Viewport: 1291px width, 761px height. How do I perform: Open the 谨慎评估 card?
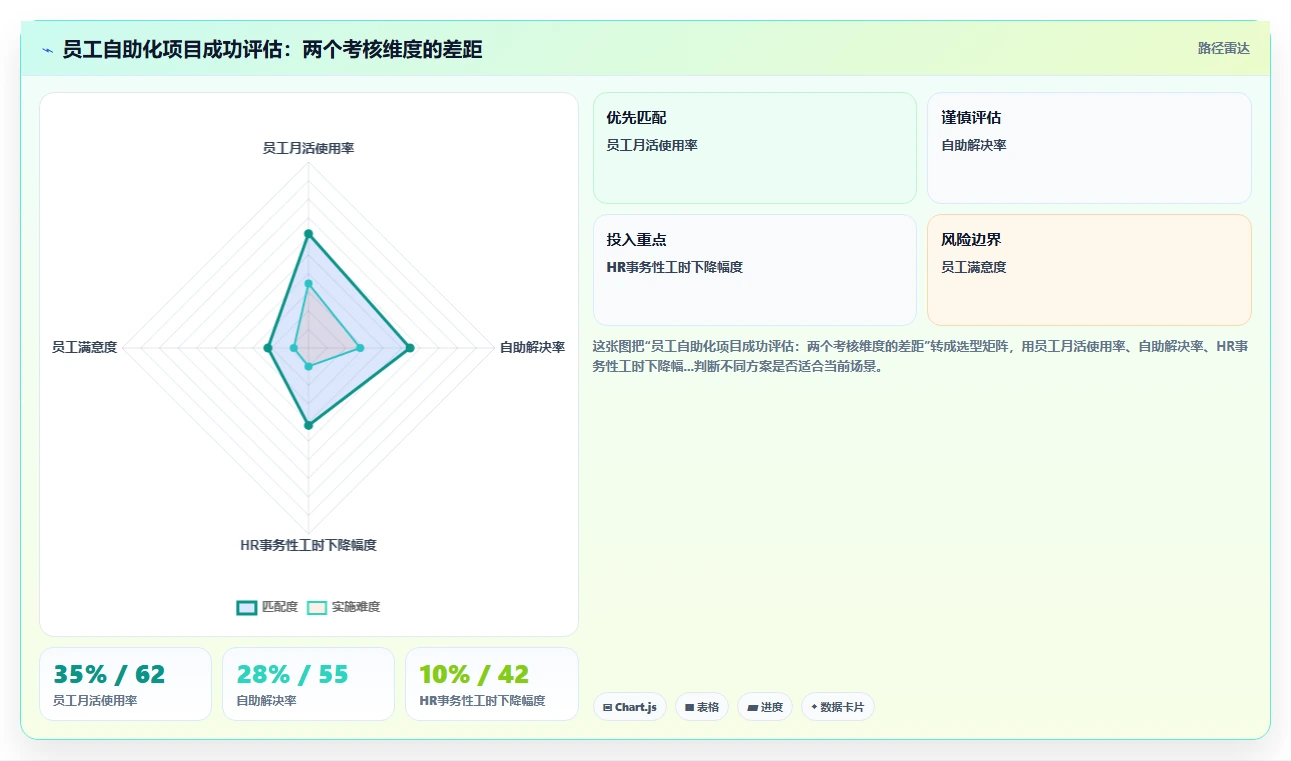point(1089,148)
